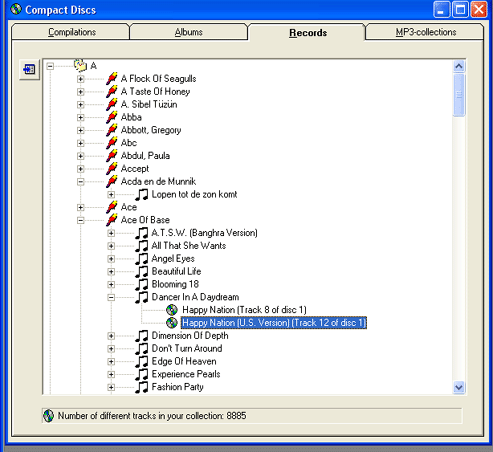
Task: Click the music note icon of Angel Eyes
Action: click(x=142, y=259)
